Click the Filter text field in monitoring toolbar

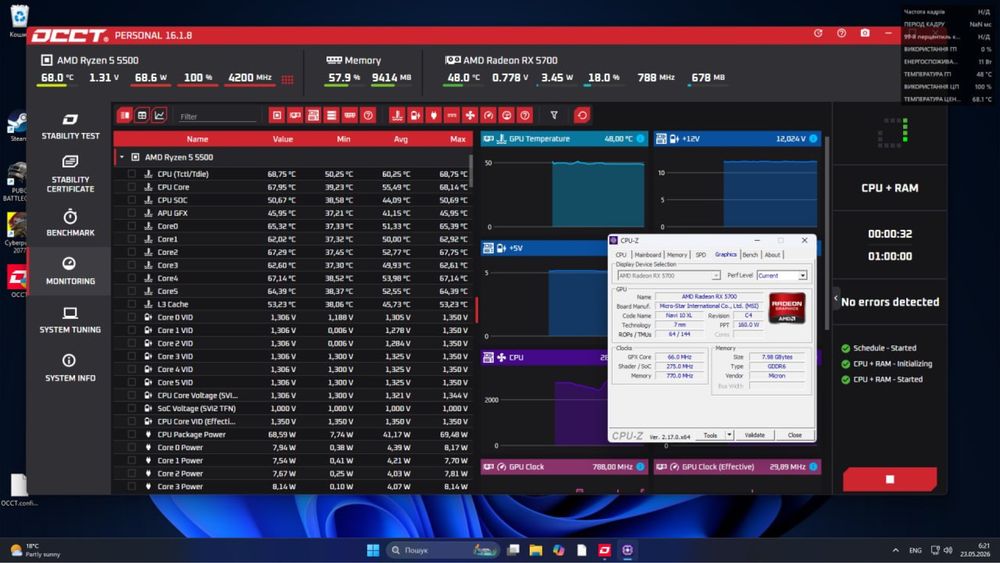tap(217, 116)
